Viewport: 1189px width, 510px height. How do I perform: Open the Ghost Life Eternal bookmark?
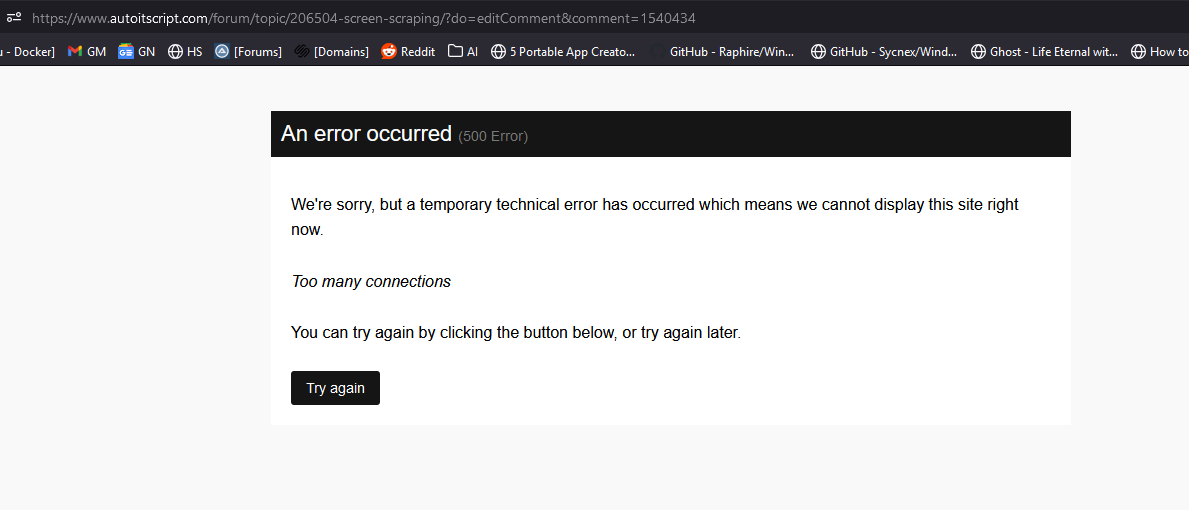1044,52
